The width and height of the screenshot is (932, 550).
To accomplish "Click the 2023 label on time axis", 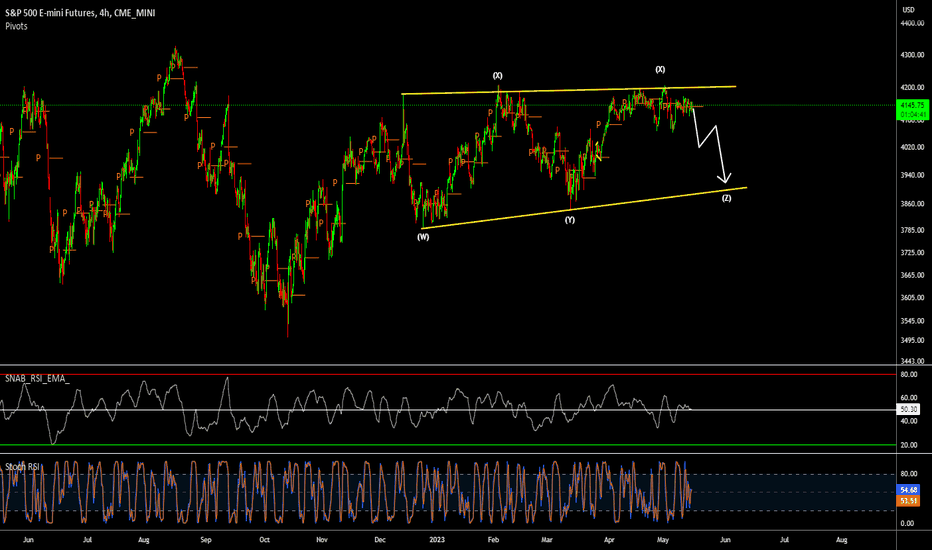I will (437, 540).
